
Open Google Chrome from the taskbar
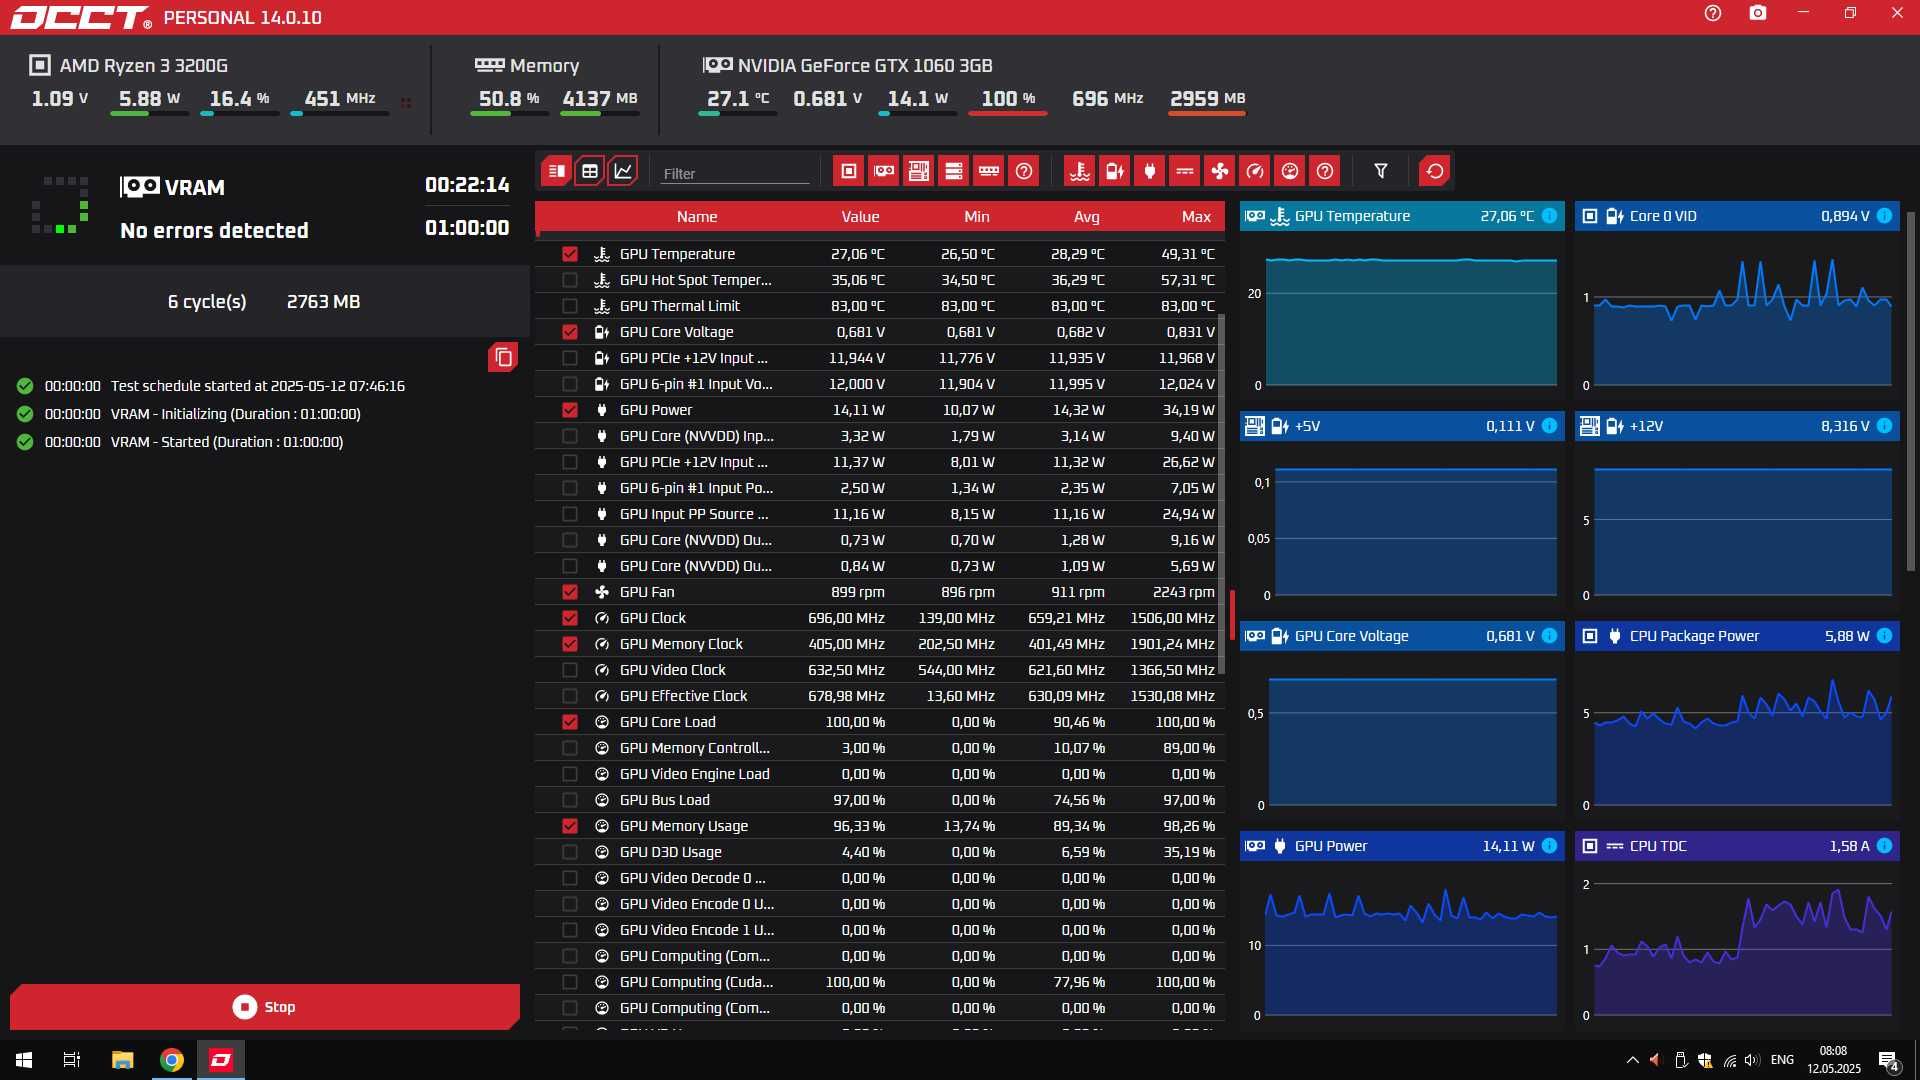coord(172,1060)
